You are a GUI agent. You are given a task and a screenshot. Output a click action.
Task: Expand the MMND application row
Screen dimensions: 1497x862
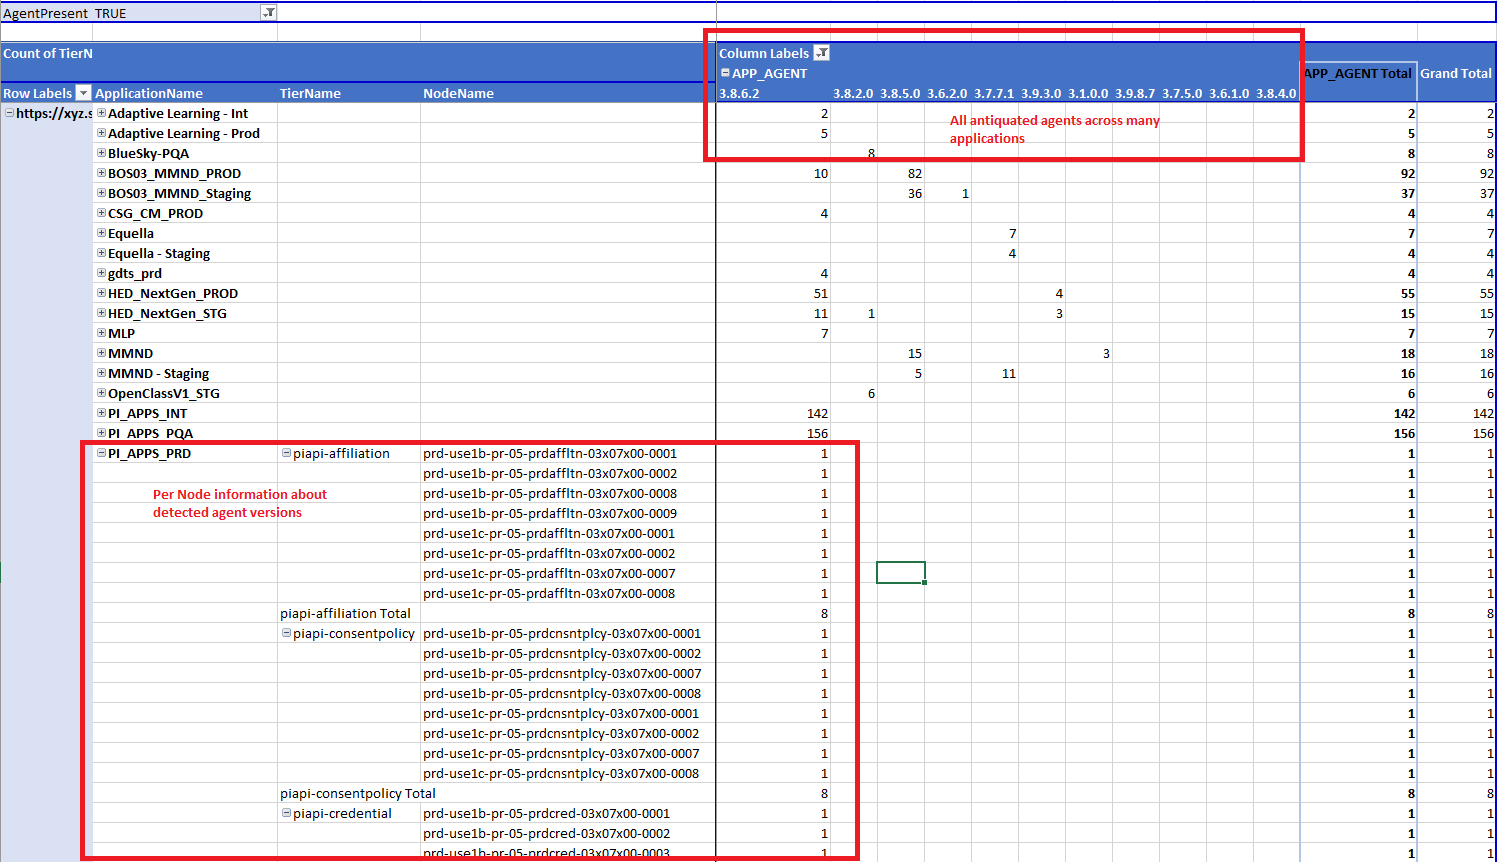(101, 353)
